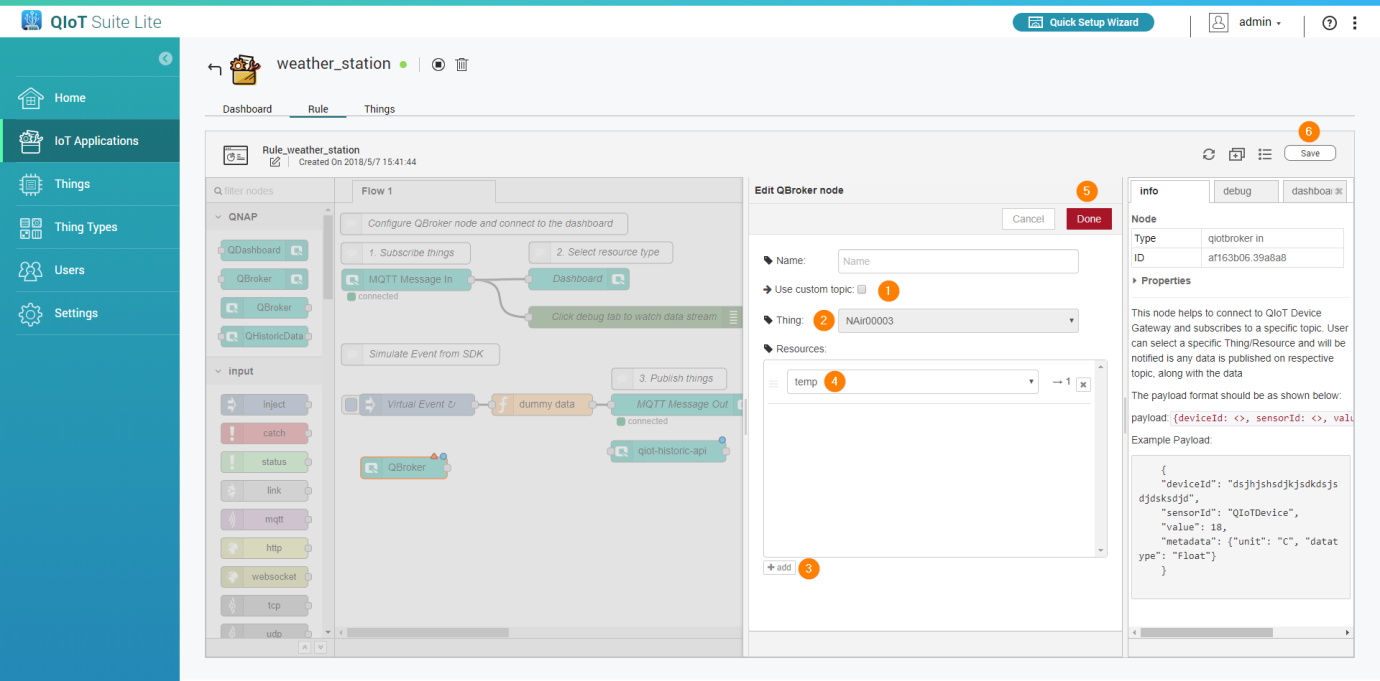Screen dimensions: 1380x681
Task: Collapse the left sidebar with arrow icon
Action: [165, 59]
